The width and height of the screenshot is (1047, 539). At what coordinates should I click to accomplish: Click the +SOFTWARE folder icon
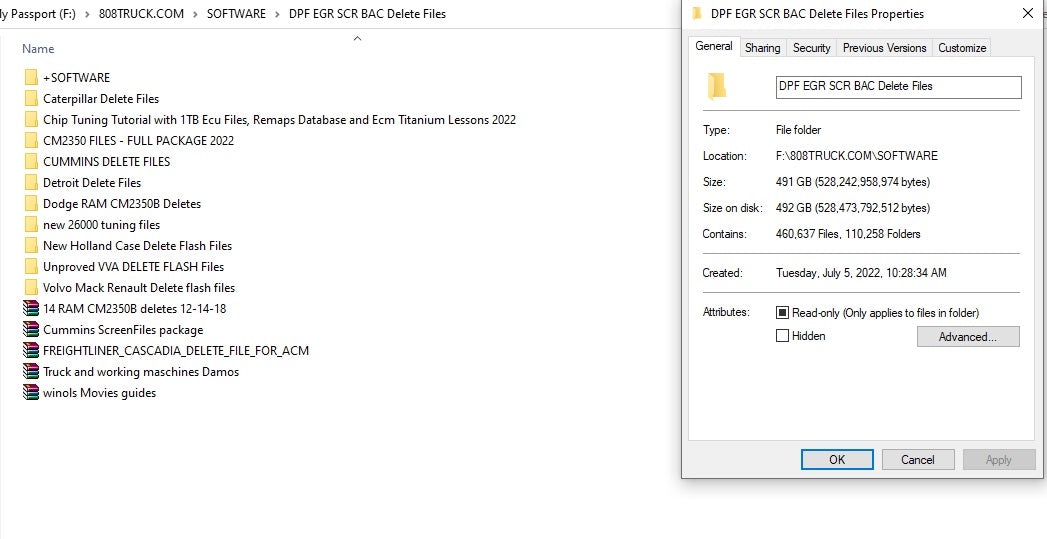pyautogui.click(x=30, y=78)
